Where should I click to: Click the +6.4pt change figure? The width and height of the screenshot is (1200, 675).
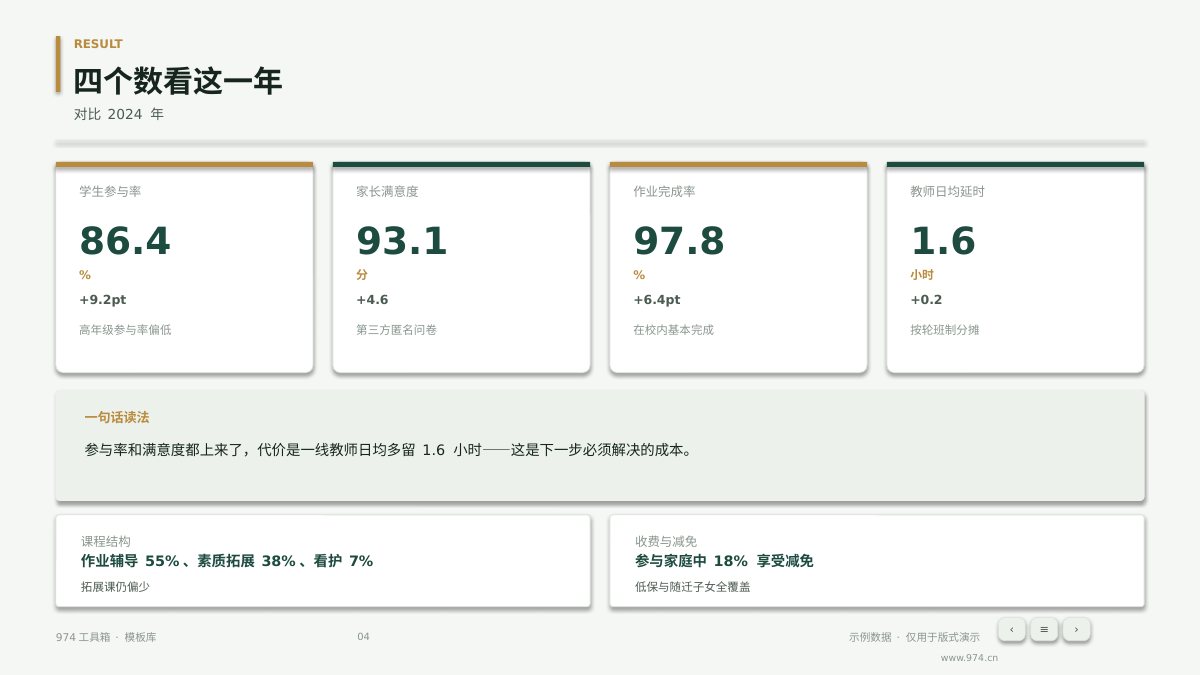pos(657,300)
